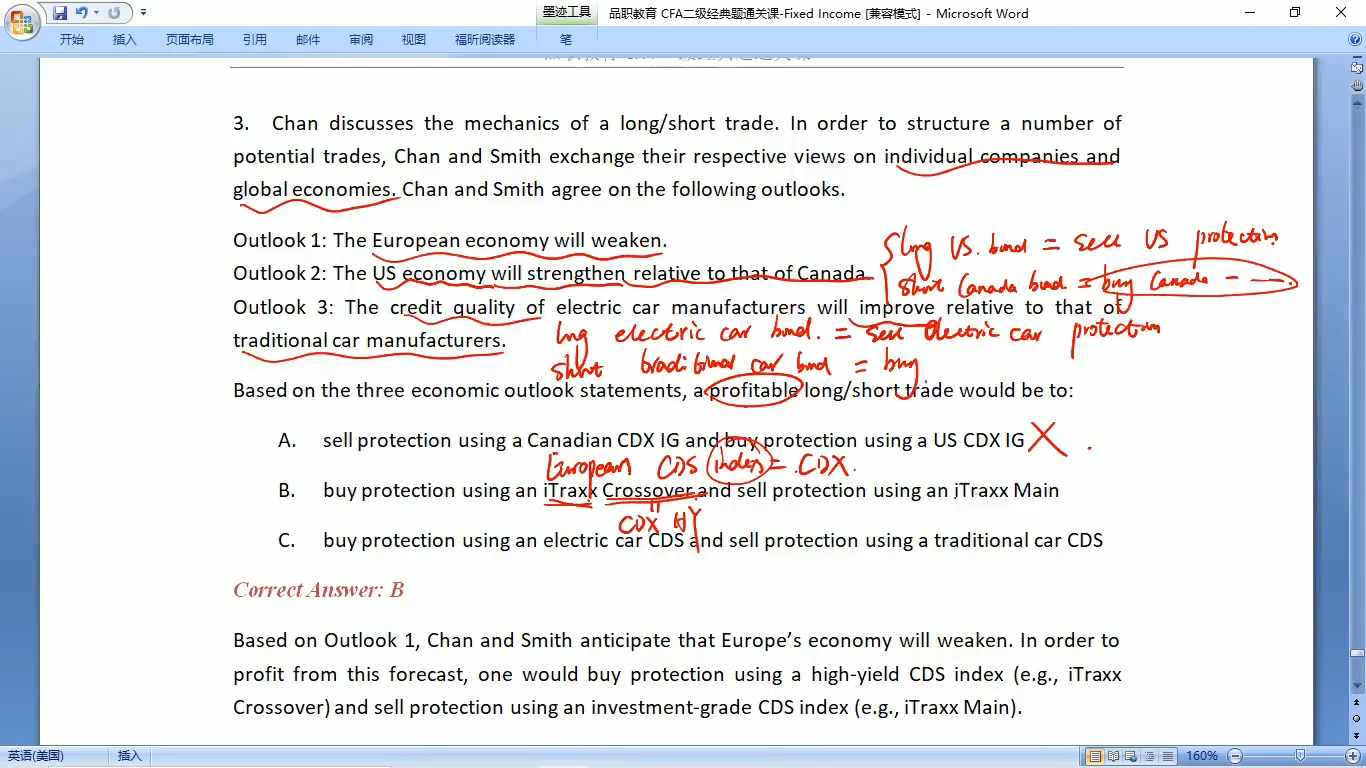Click 'traditional car manufacturers.' text
This screenshot has width=1366, height=768.
click(x=369, y=340)
